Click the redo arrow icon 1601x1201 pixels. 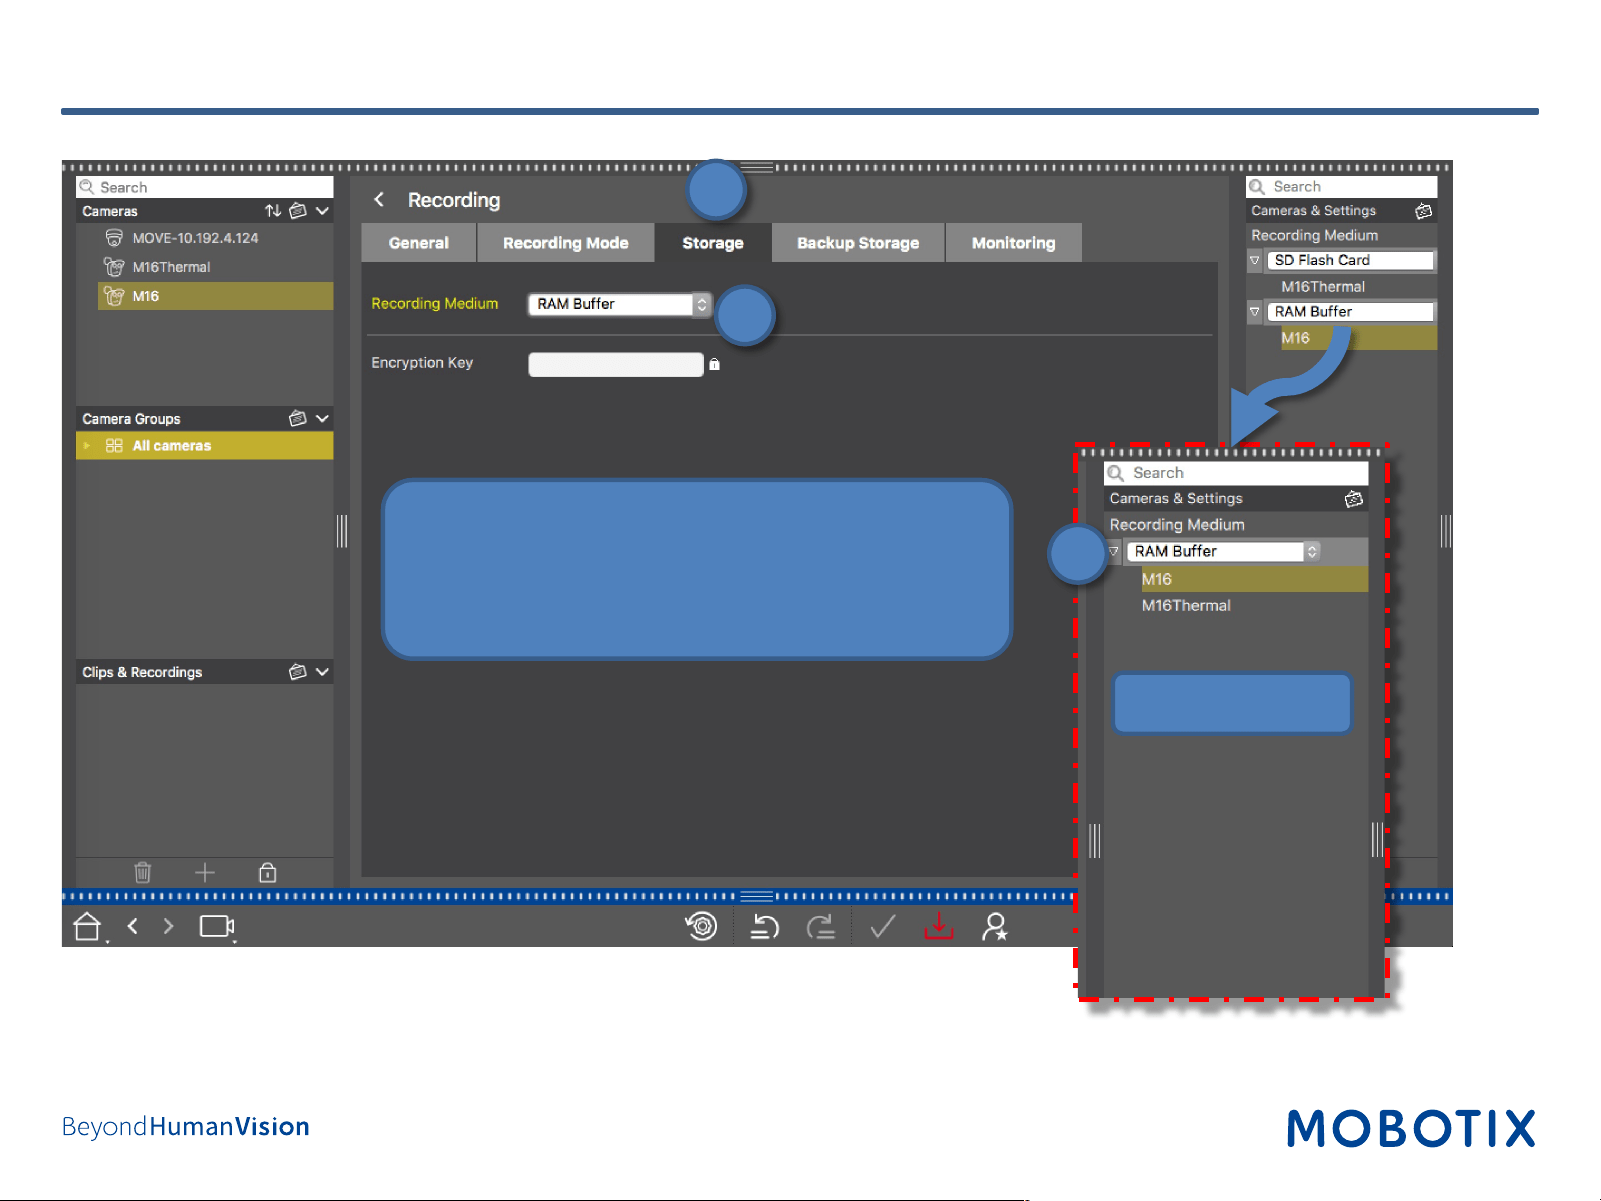(x=821, y=928)
